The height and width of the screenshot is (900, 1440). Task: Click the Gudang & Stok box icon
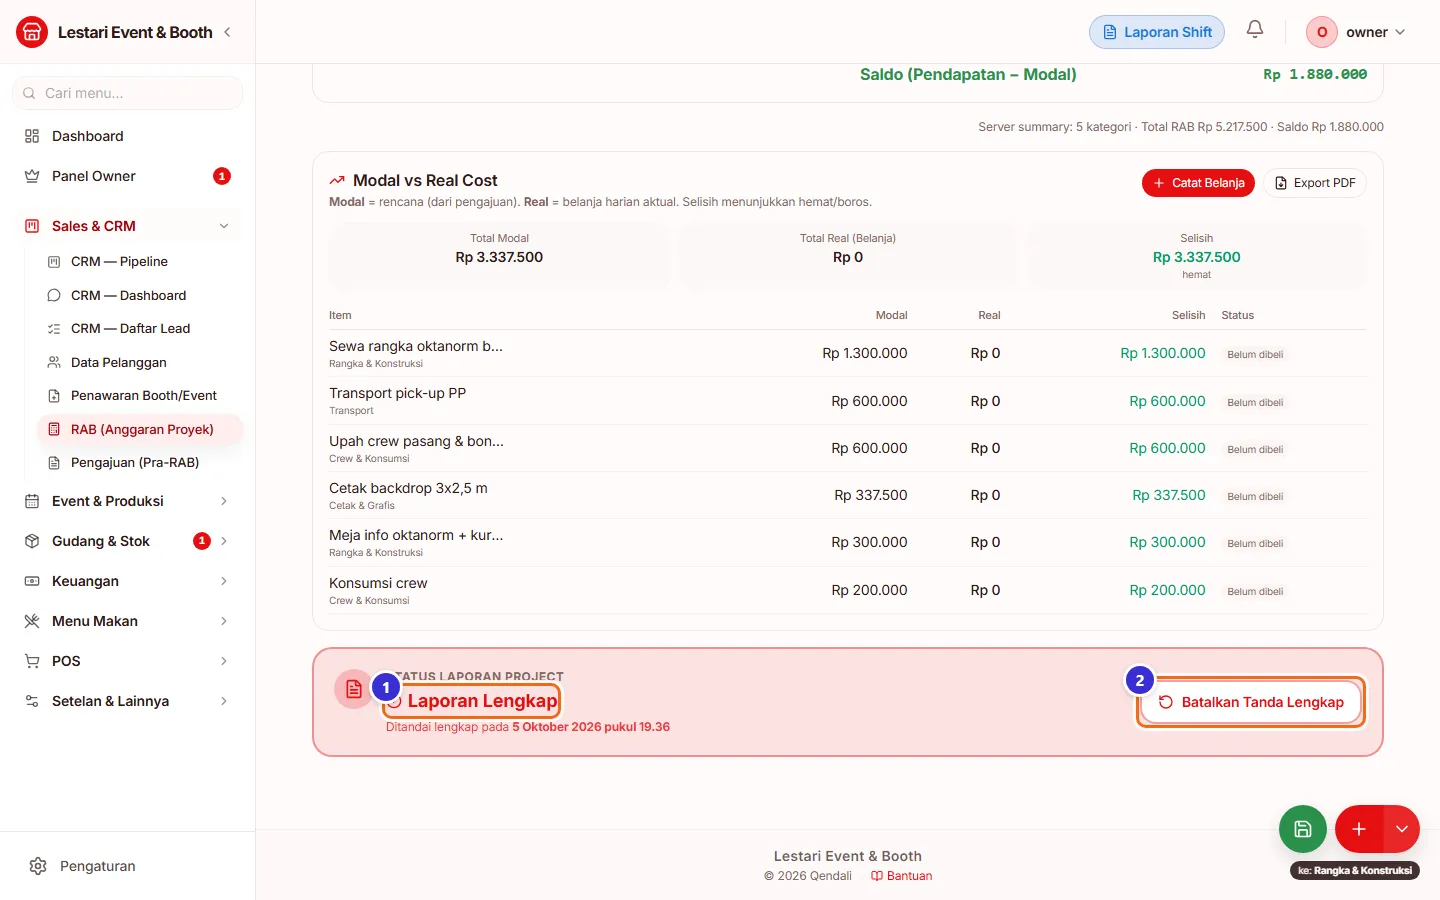point(32,541)
